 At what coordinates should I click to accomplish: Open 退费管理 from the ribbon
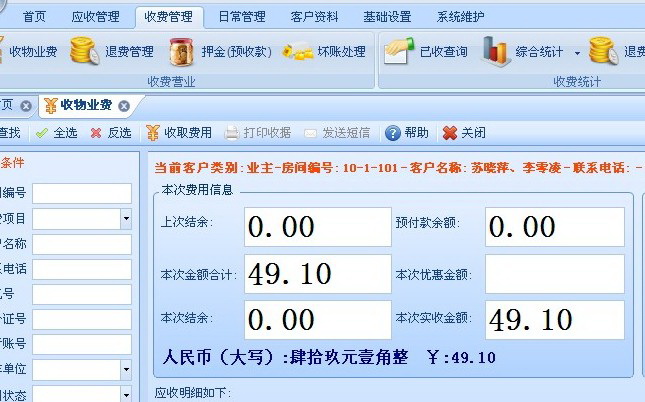click(129, 52)
